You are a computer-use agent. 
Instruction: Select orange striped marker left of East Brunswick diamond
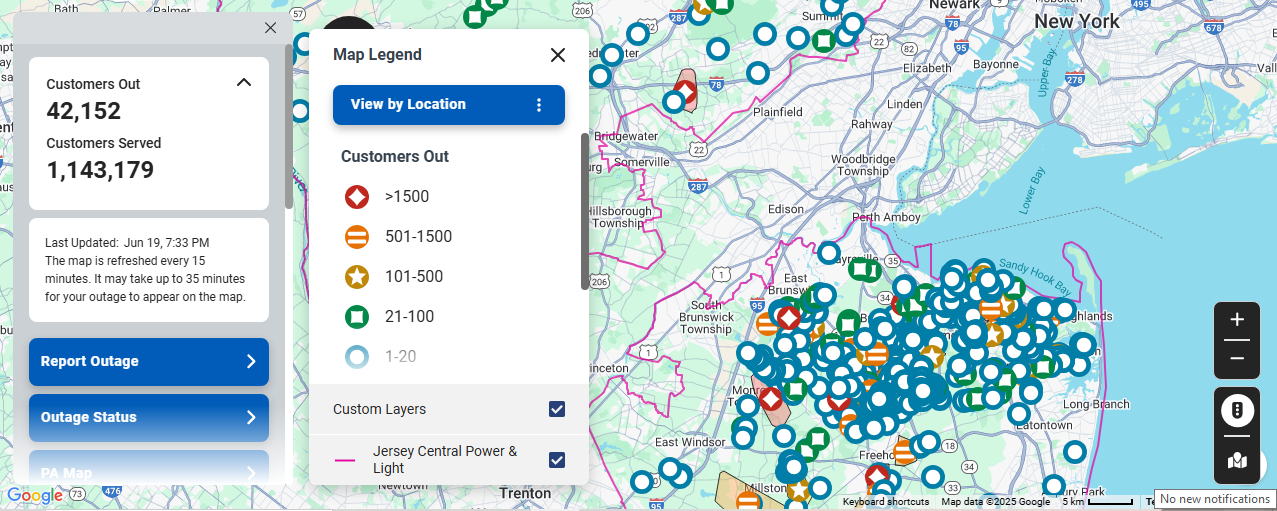(x=767, y=325)
